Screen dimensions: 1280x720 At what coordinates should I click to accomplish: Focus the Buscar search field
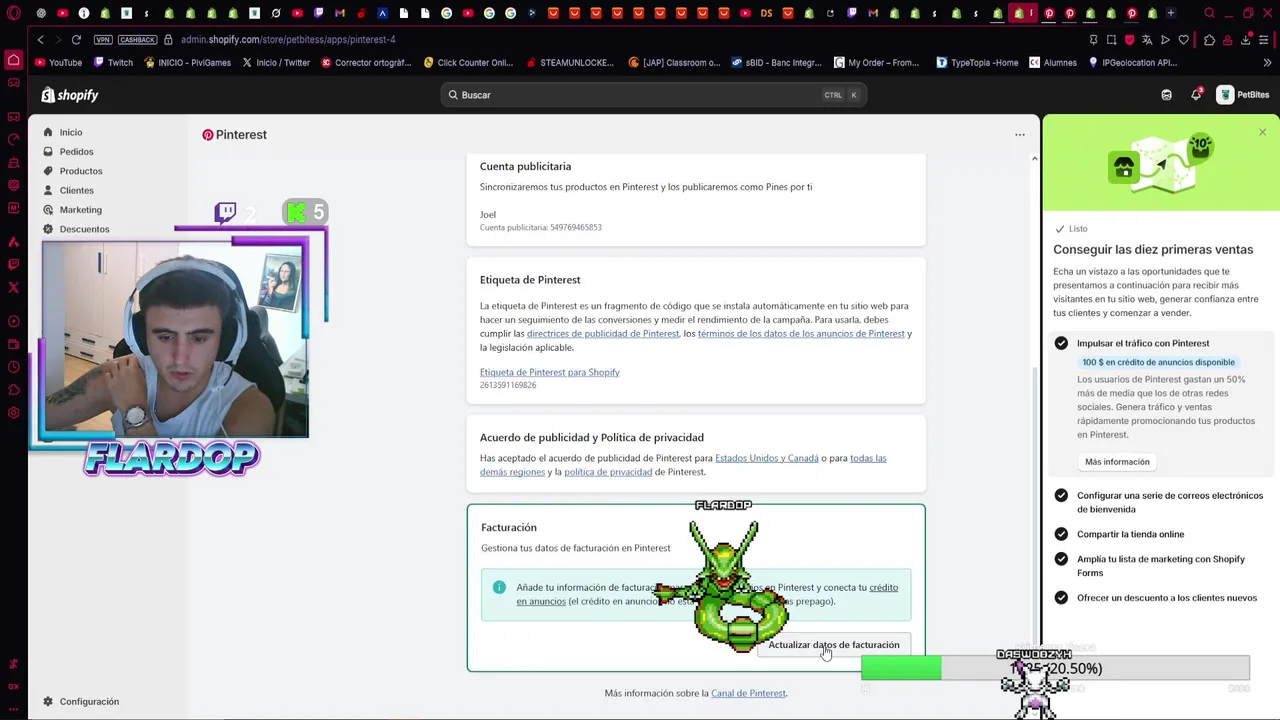point(654,95)
